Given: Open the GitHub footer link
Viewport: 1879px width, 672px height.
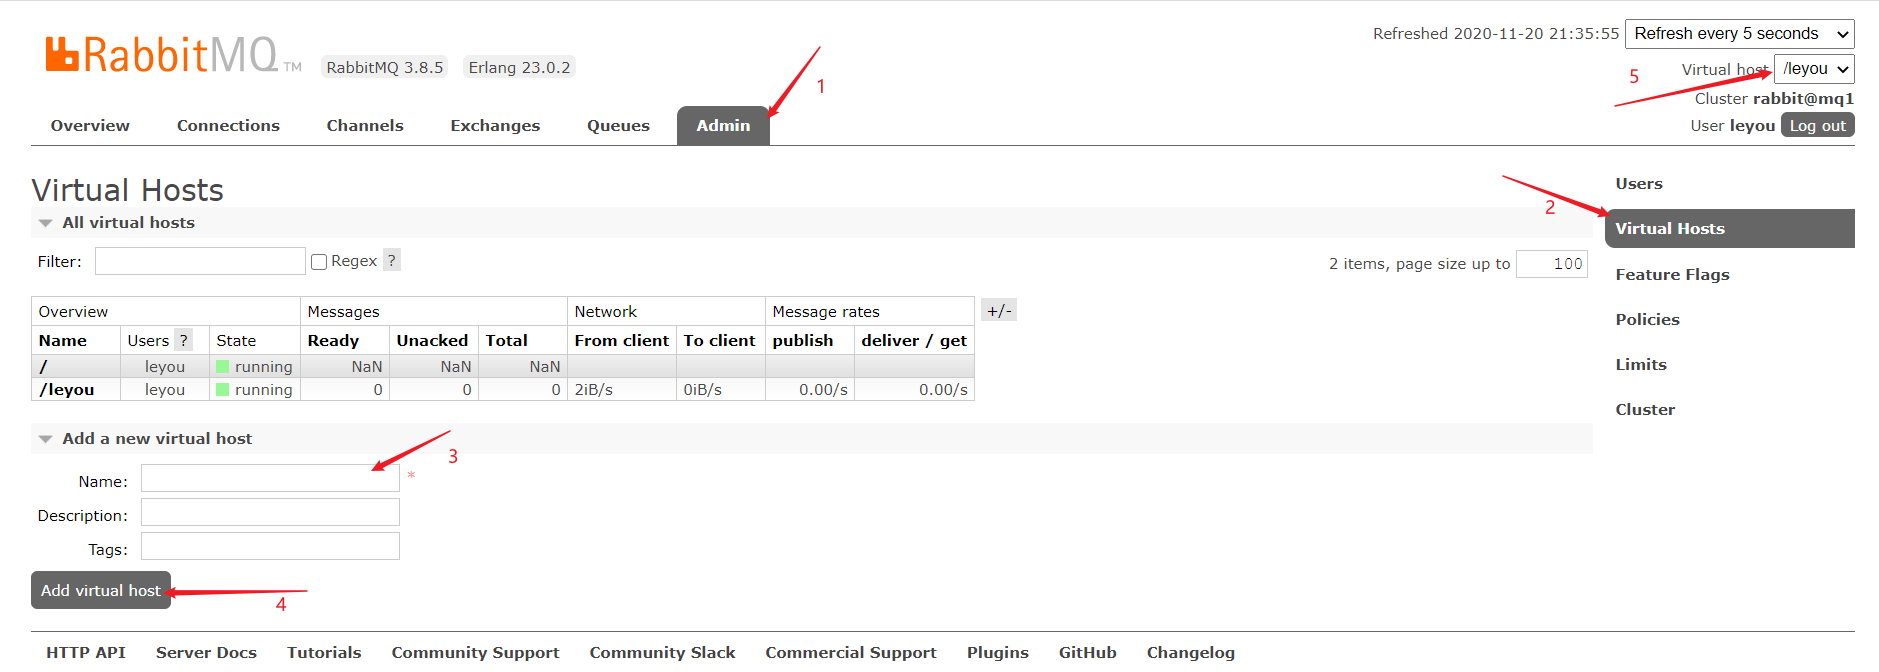Looking at the screenshot, I should [1087, 652].
